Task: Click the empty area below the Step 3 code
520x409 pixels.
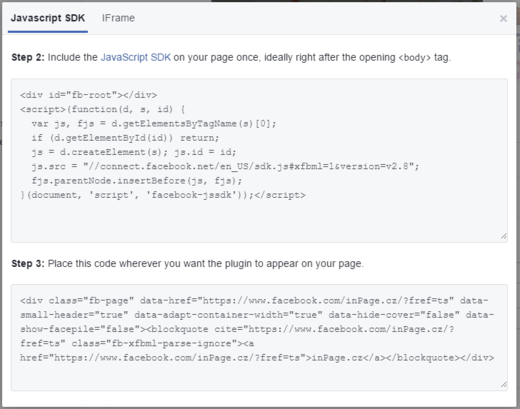Action: pos(259,376)
